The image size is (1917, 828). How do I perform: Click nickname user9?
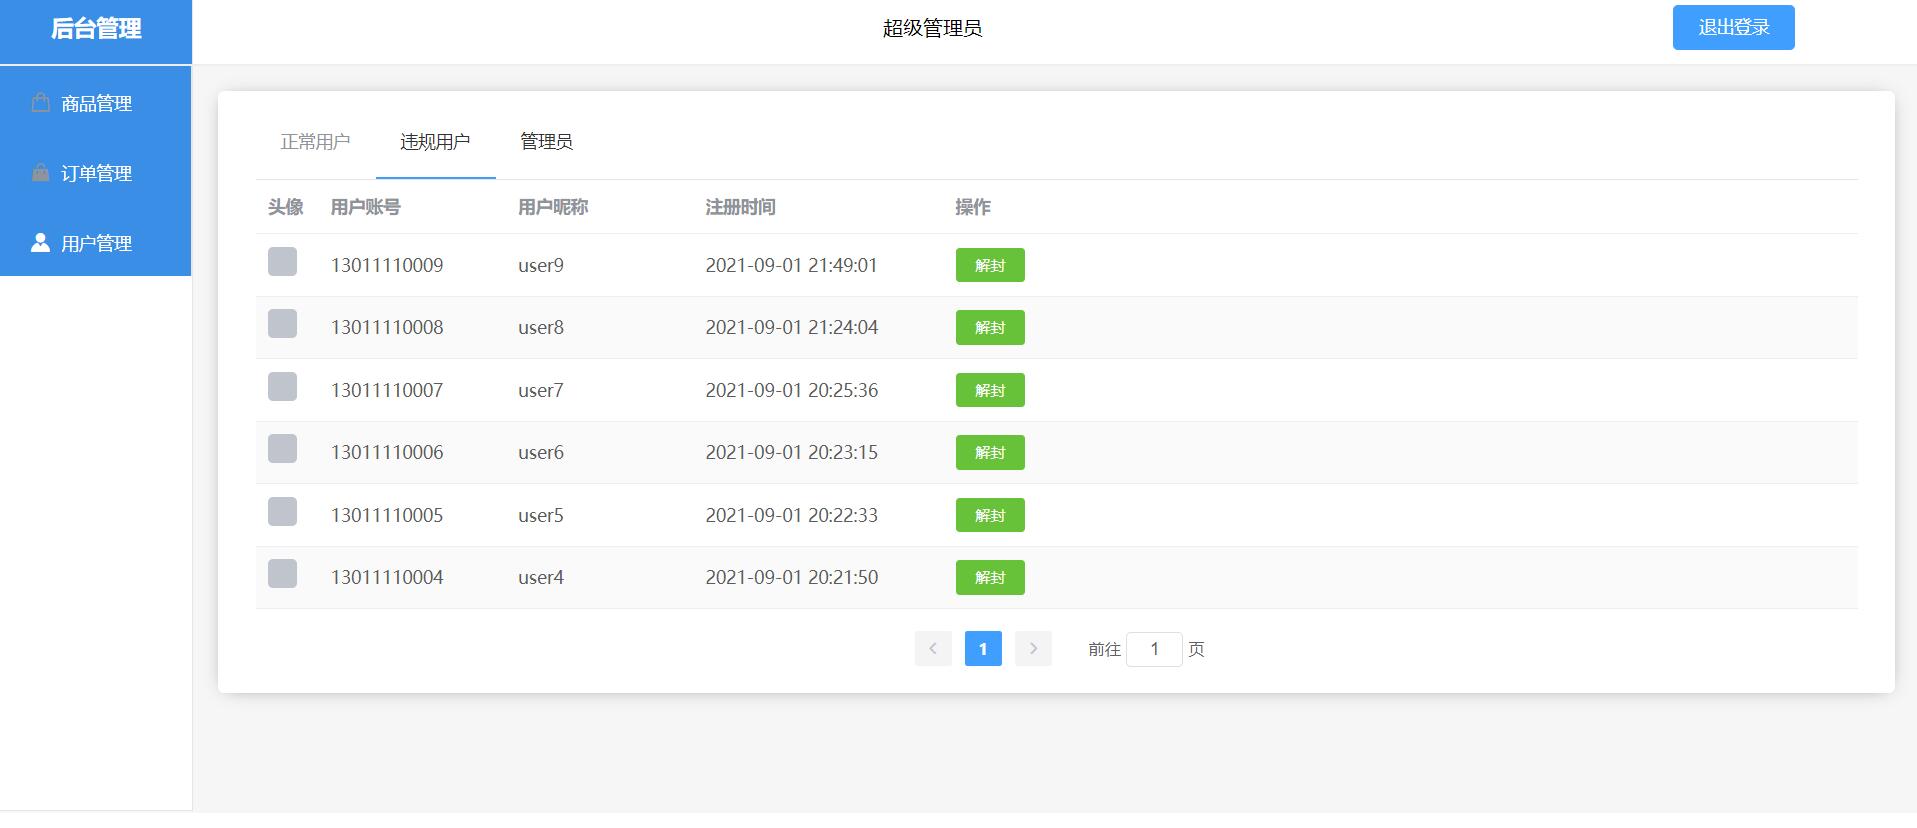click(541, 265)
